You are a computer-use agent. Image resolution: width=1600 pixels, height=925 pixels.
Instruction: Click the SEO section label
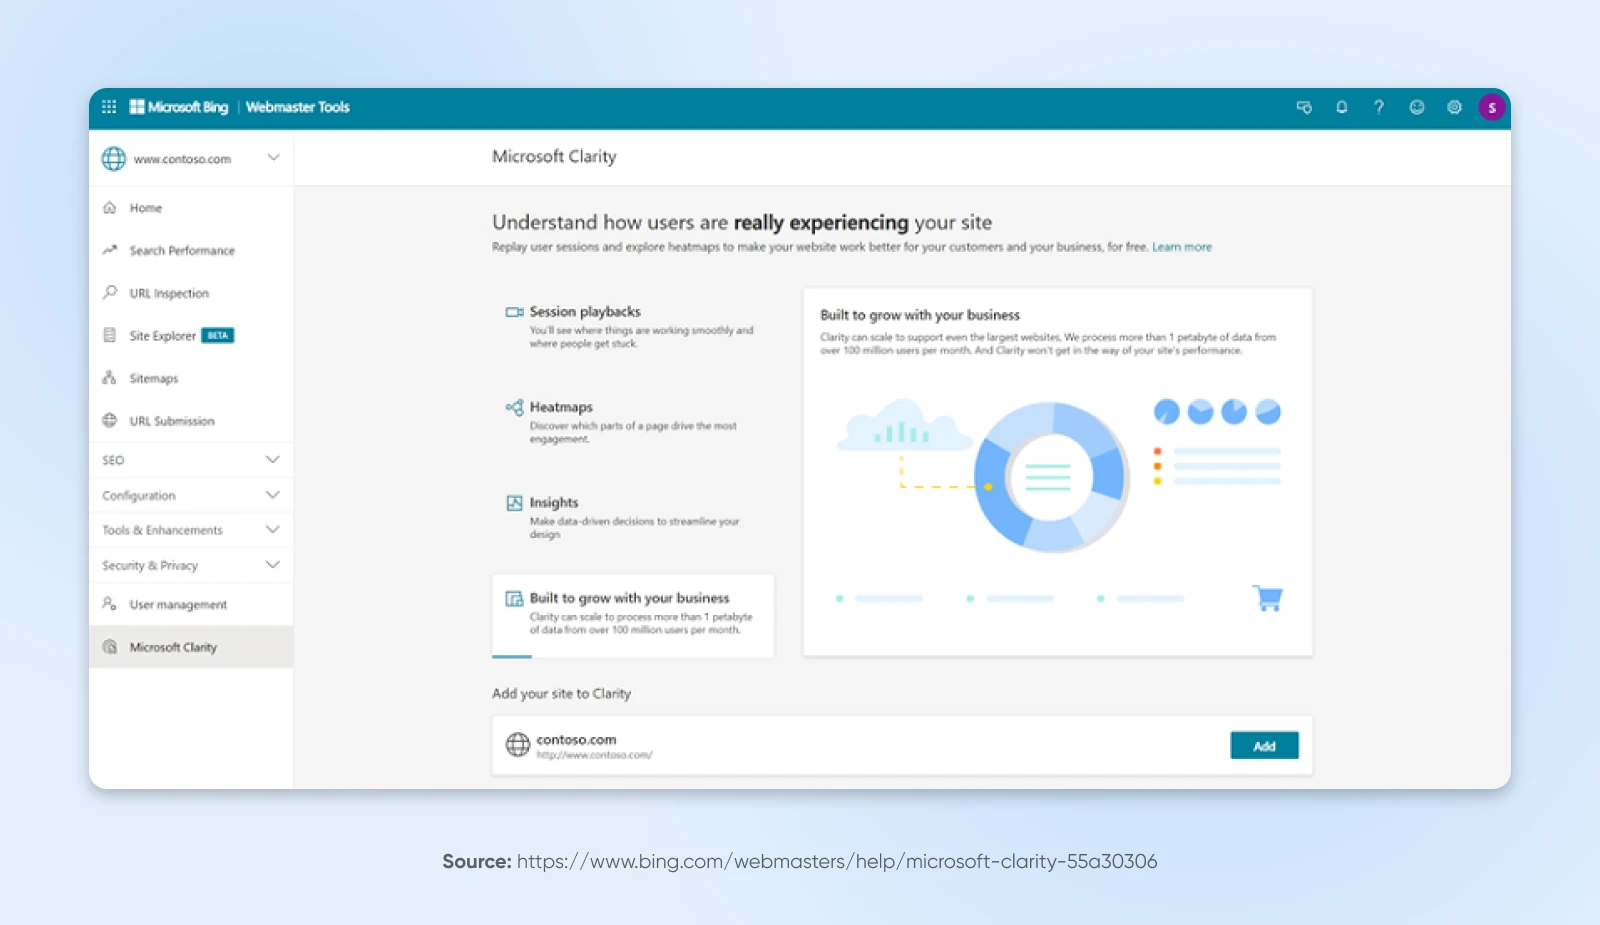click(x=113, y=460)
